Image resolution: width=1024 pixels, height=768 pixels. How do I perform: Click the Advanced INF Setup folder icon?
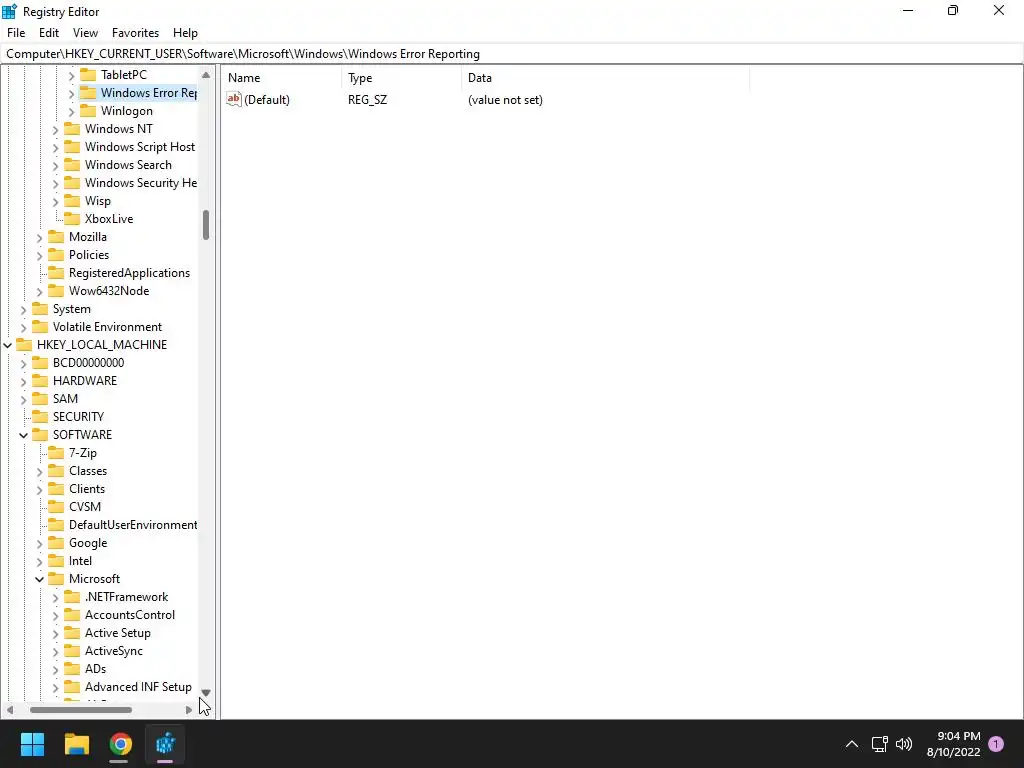pos(72,687)
